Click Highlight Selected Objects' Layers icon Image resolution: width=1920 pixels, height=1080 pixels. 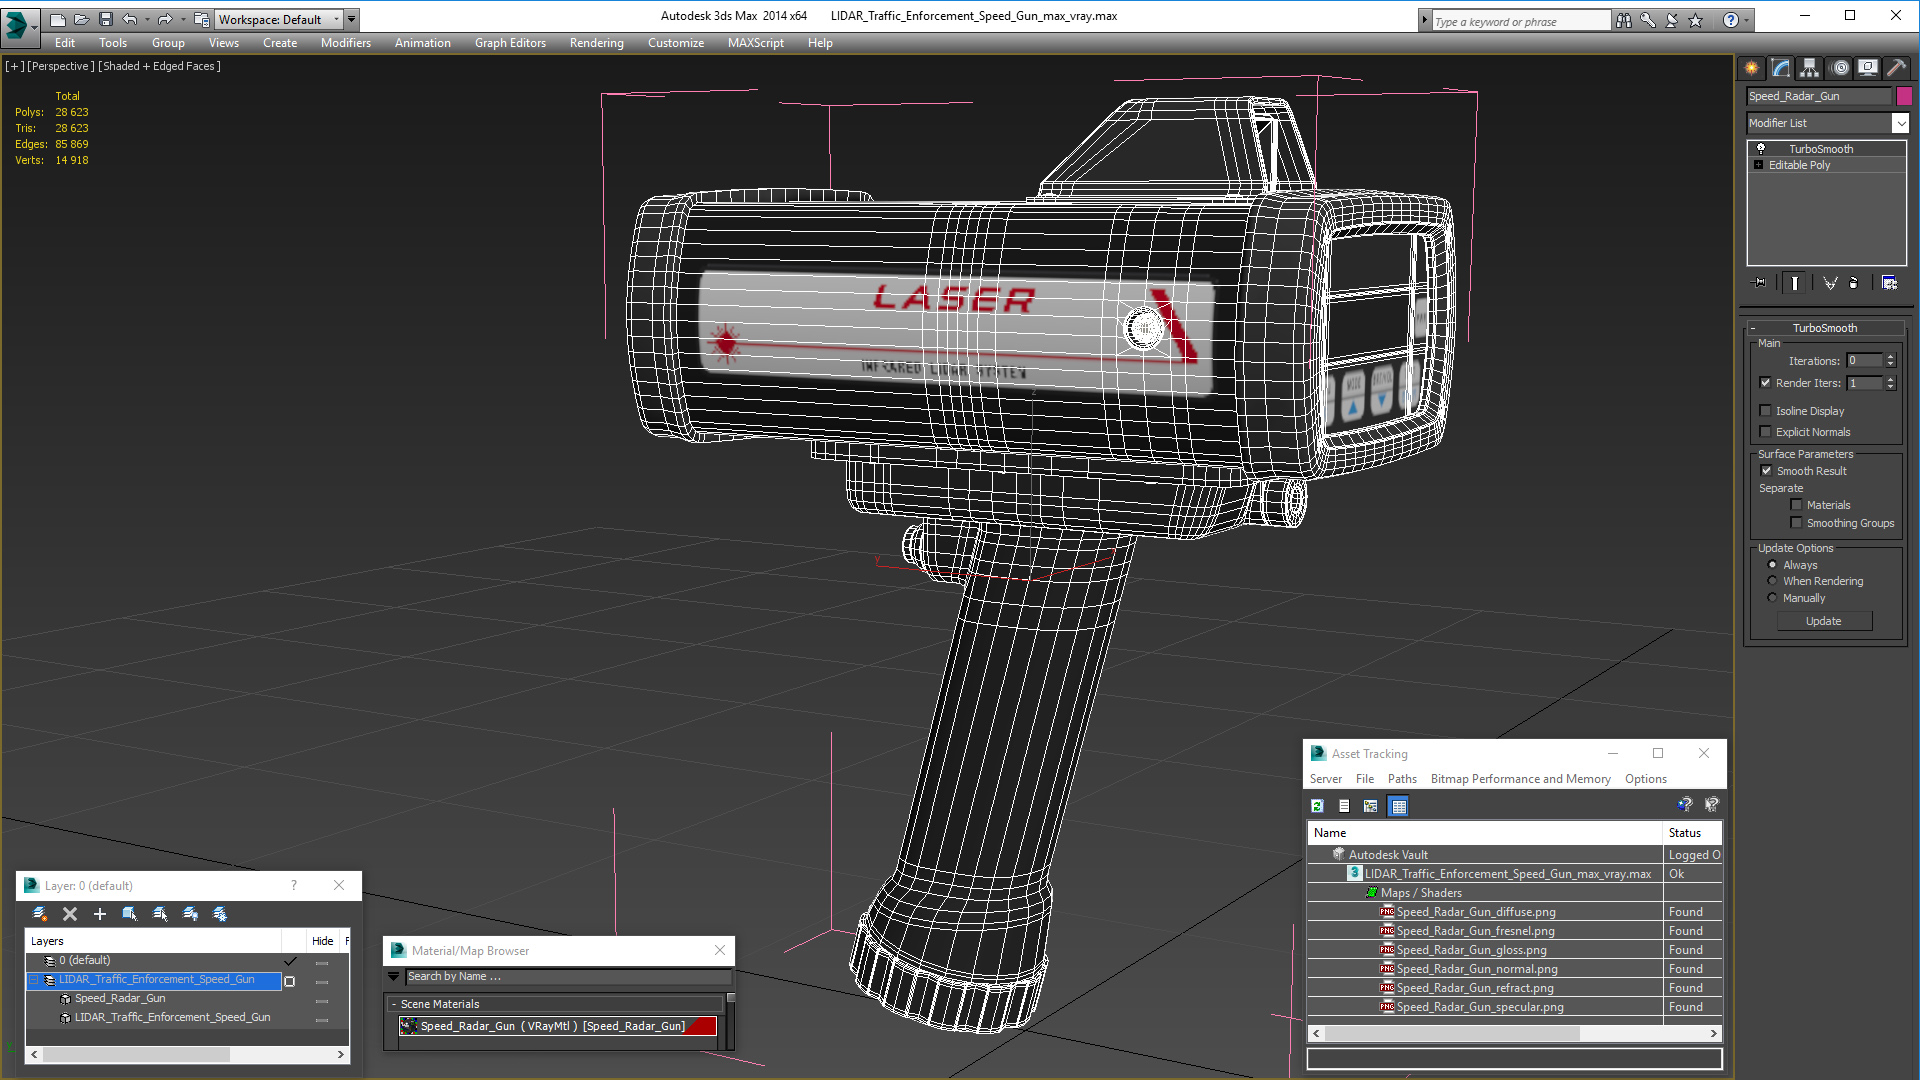click(x=160, y=914)
